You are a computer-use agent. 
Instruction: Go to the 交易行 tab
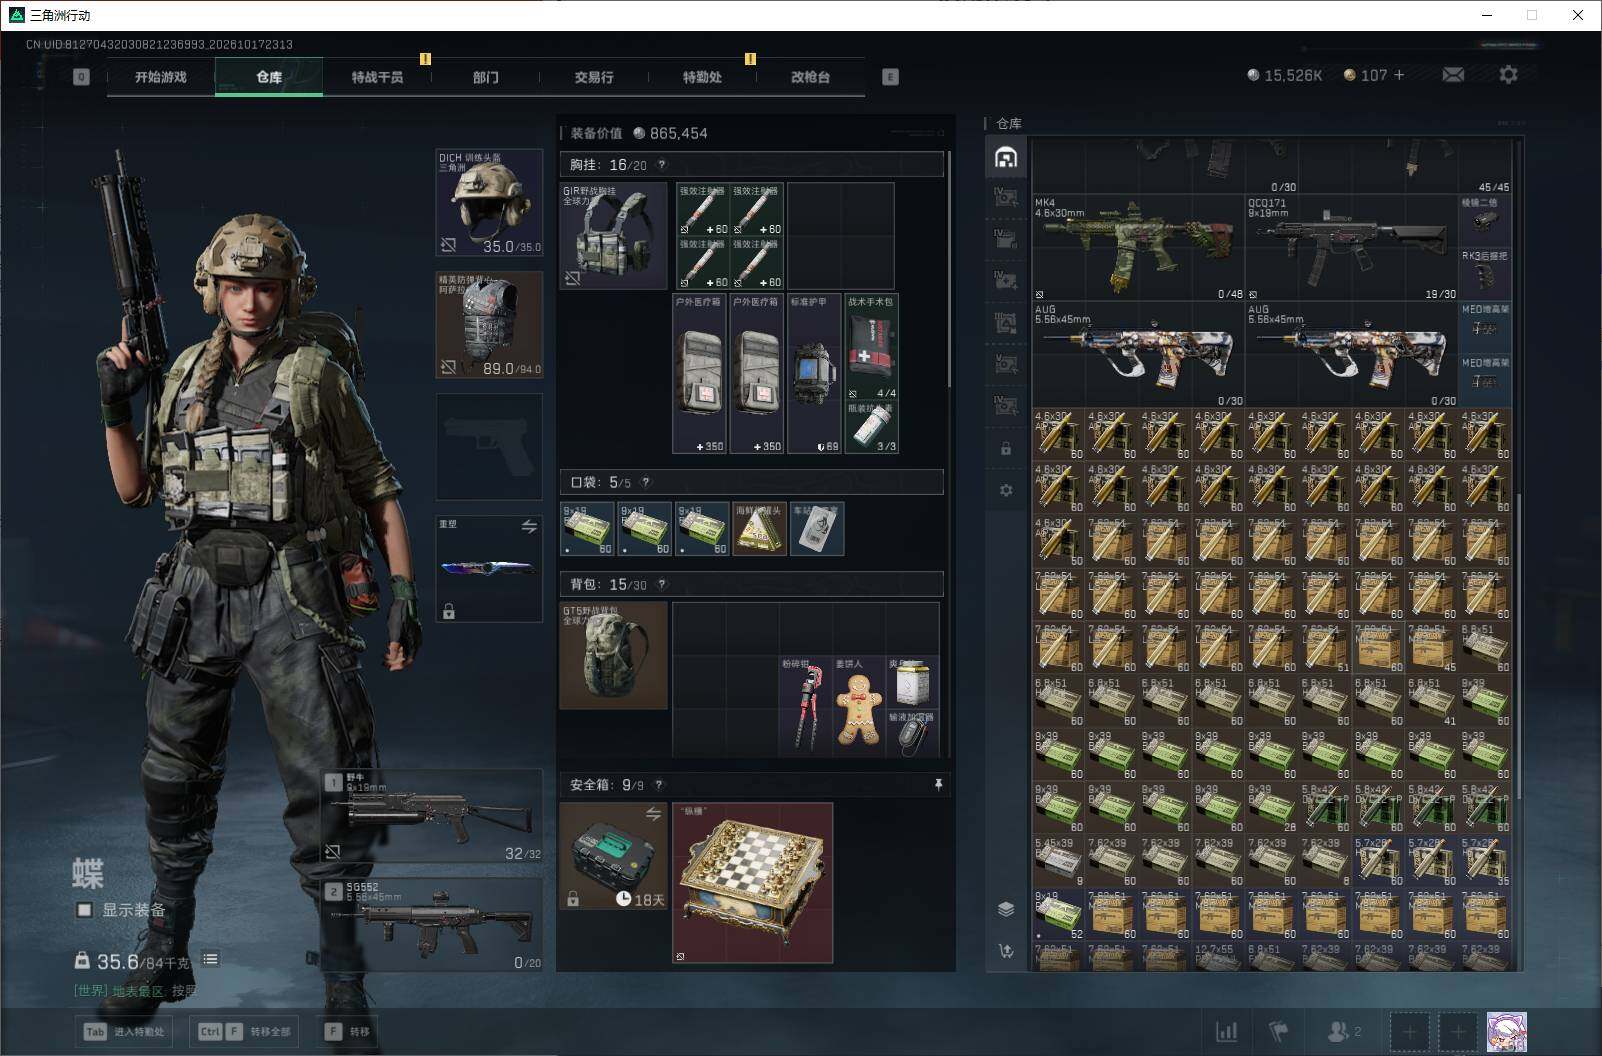coord(594,77)
